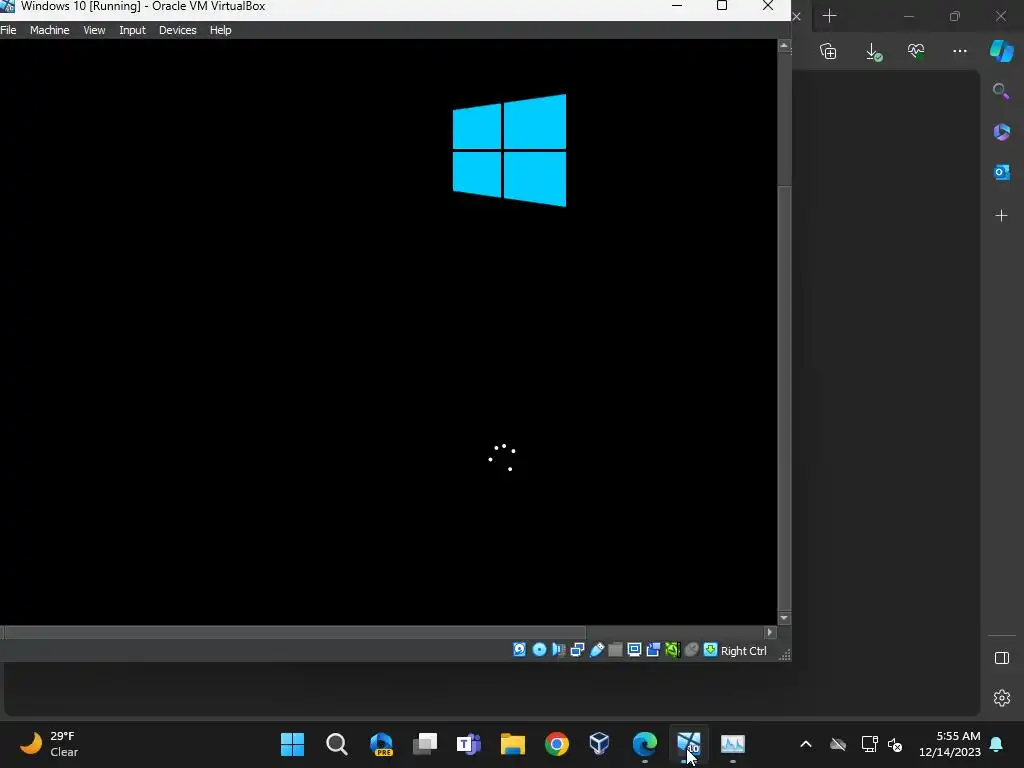Screen dimensions: 1024x768
Task: Launch Microsoft Teams from taskbar
Action: [469, 744]
